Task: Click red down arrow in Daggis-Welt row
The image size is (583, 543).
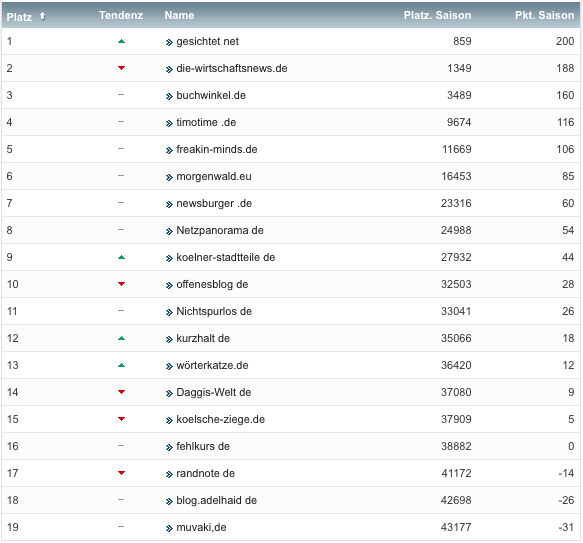Action: (121, 392)
